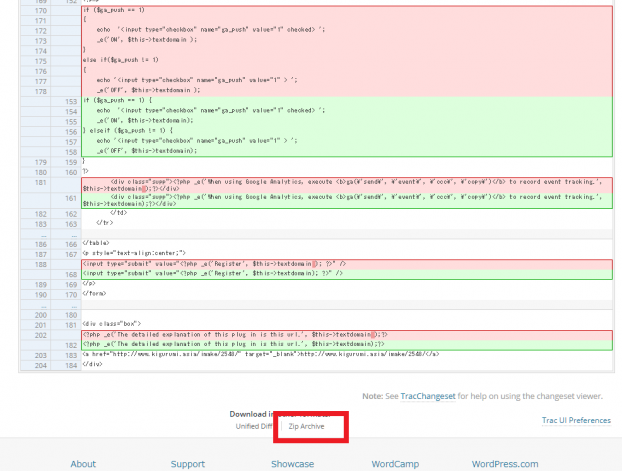Select the removed 'else if($ga_push != 1)' line
622x471 pixels.
(x=121, y=60)
